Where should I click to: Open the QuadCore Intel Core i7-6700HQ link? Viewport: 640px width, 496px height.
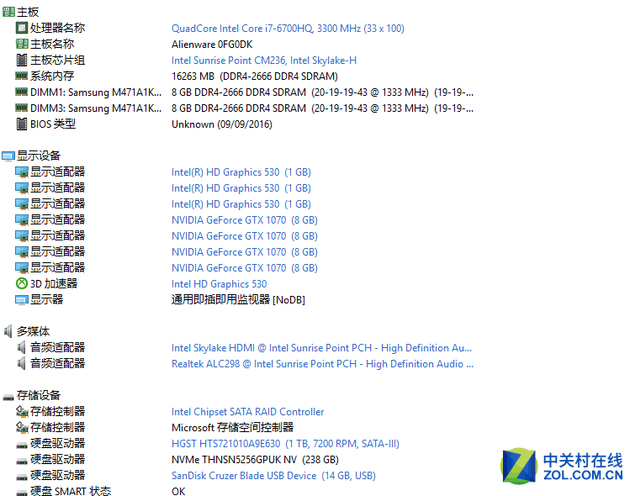point(288,28)
